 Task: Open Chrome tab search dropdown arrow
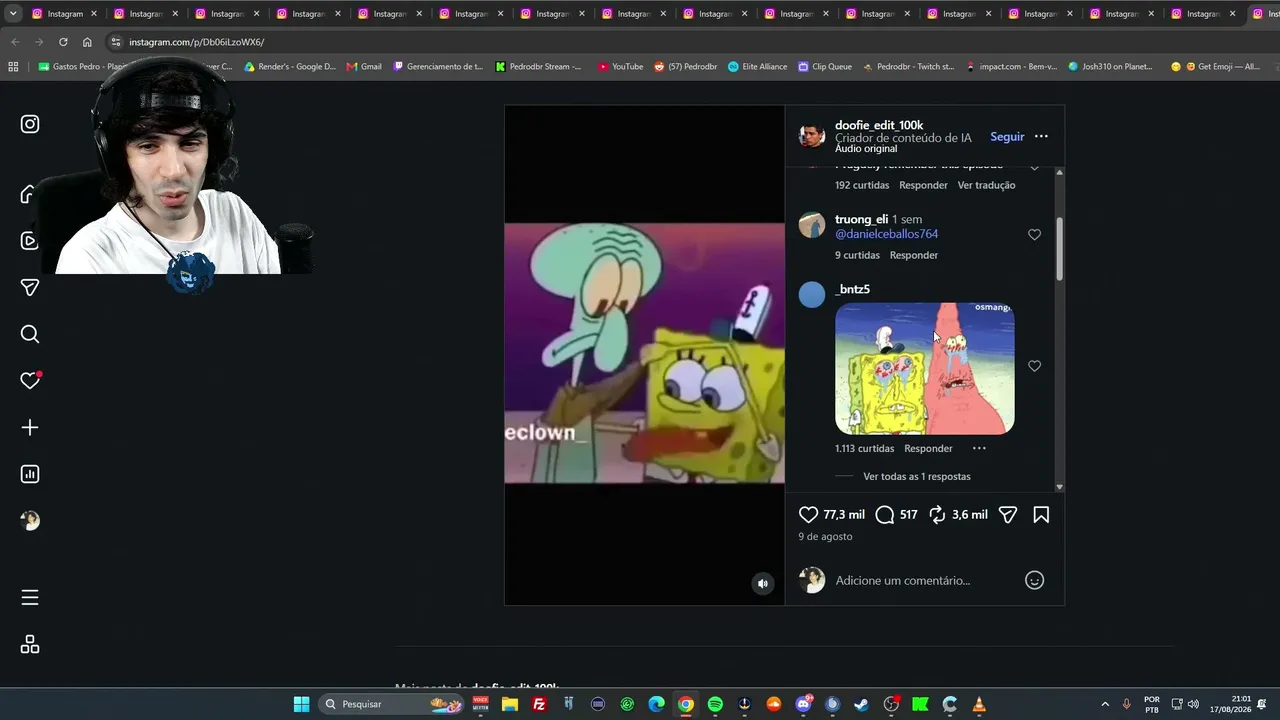[x=13, y=14]
